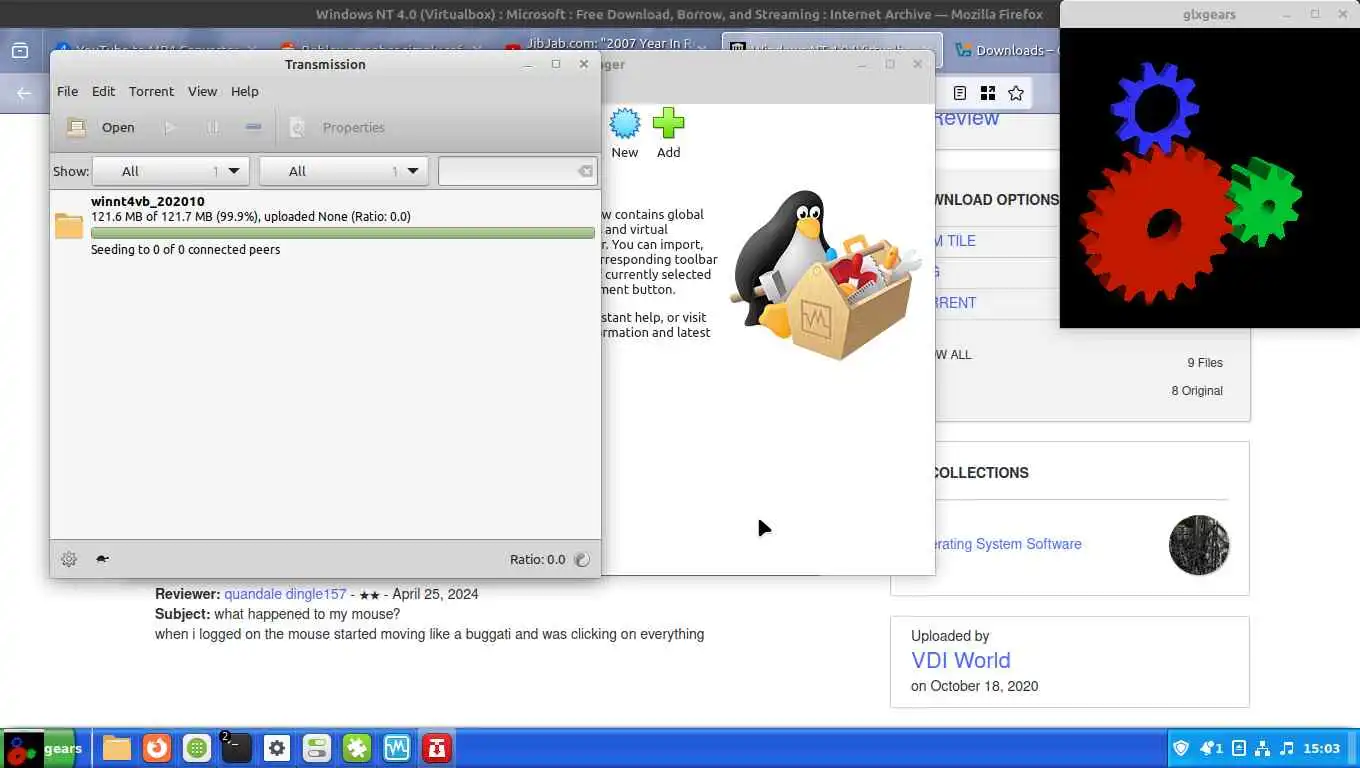Toggle Firefox reader view icon
This screenshot has width=1360, height=768.
959,93
